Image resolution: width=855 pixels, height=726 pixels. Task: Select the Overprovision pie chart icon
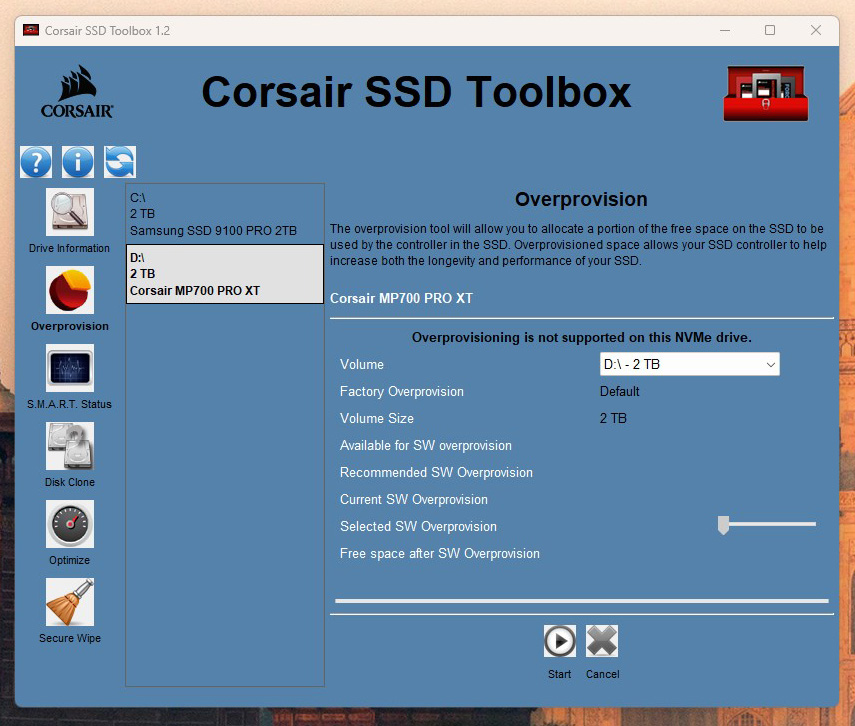[70, 290]
